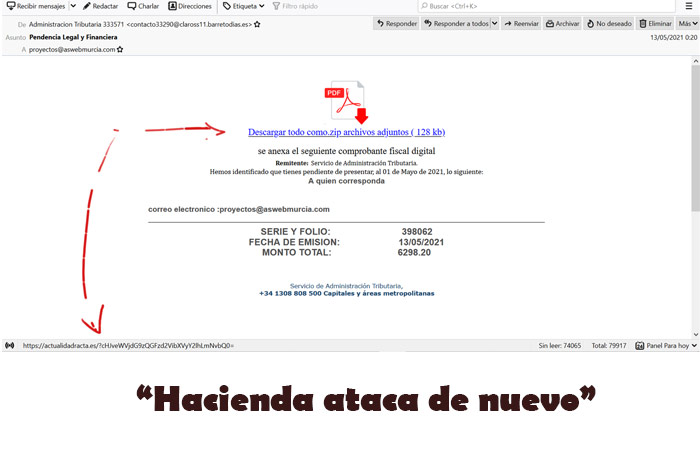This screenshot has width=700, height=450.
Task: Toggle the Filtro rápido filter bar
Action: (296, 6)
